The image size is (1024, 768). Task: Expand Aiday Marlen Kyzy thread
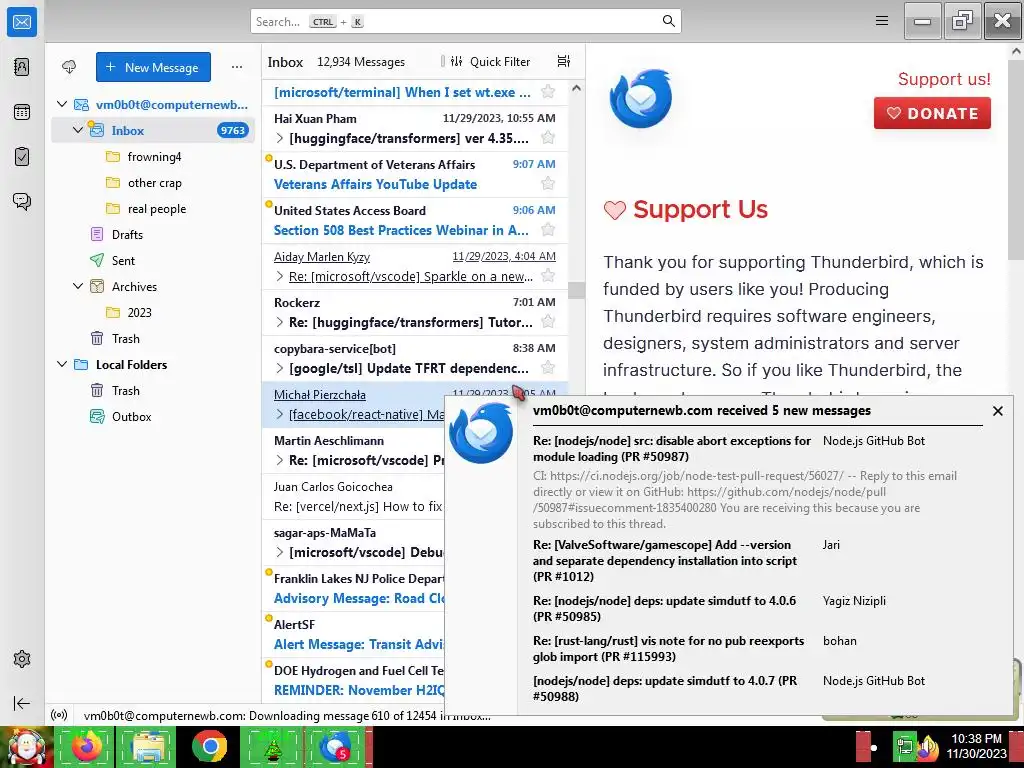tap(280, 276)
